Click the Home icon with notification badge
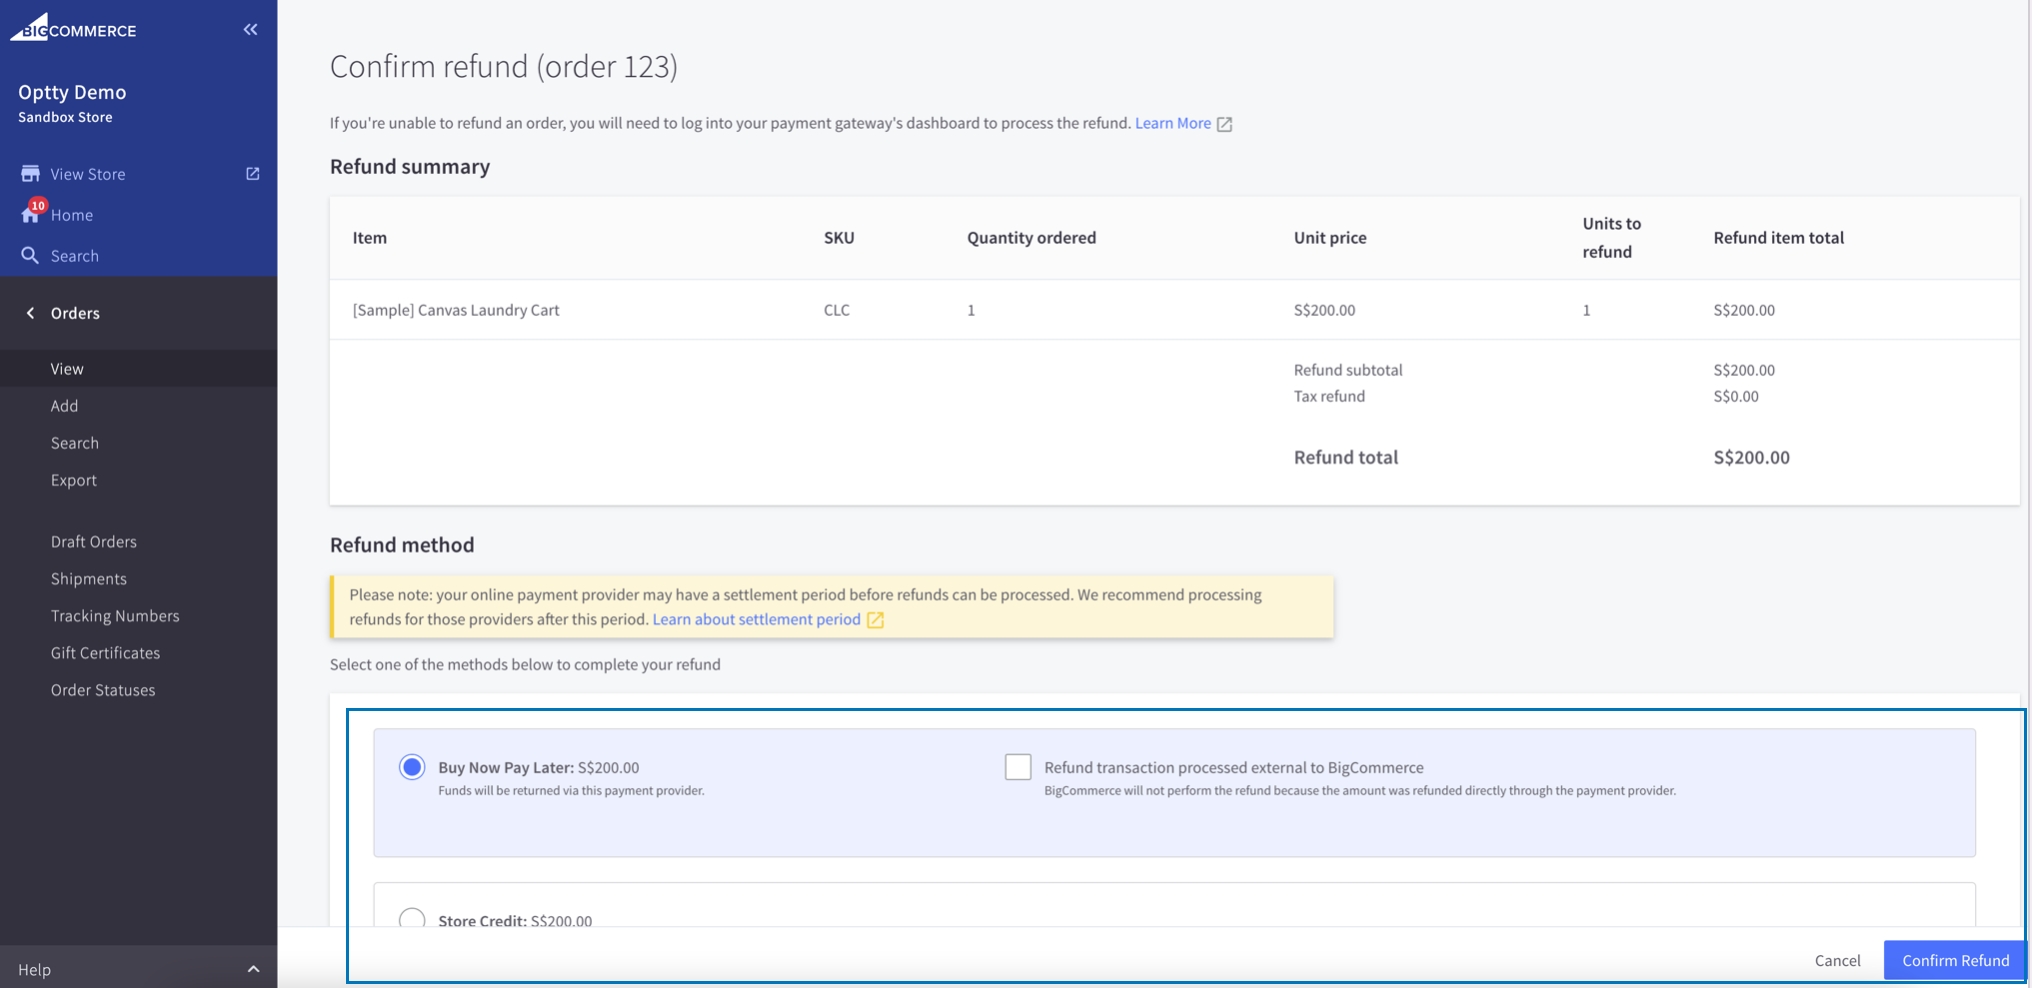This screenshot has height=988, width=2032. point(31,214)
